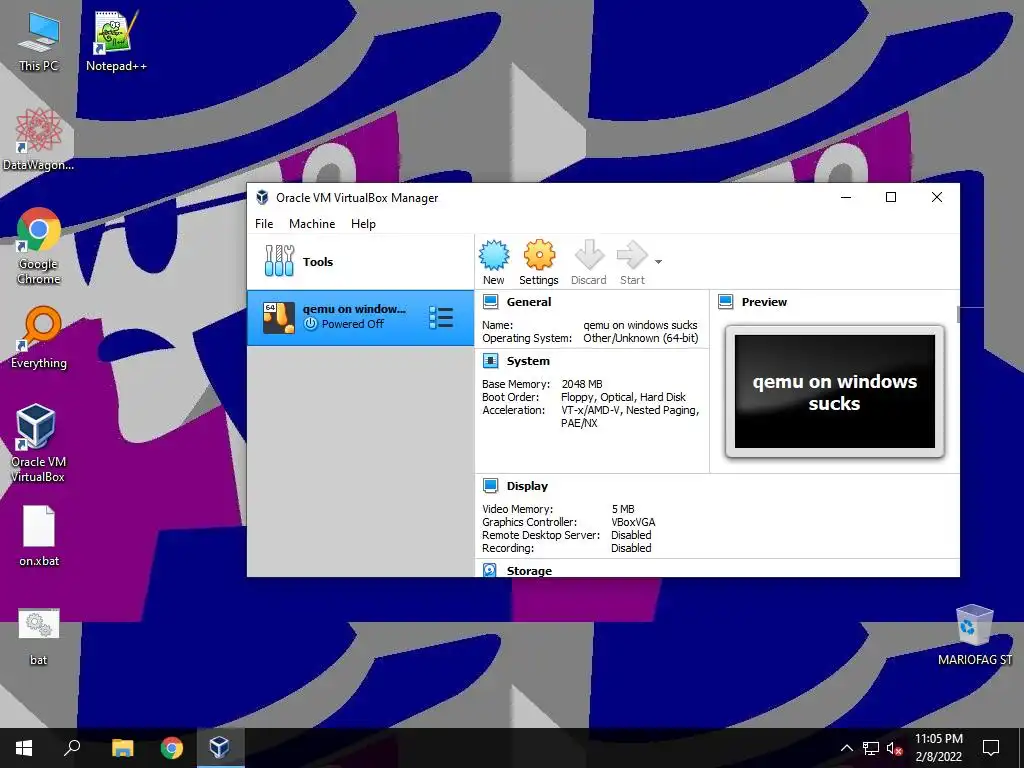This screenshot has width=1024, height=768.
Task: Open the Help menu
Action: click(x=363, y=223)
